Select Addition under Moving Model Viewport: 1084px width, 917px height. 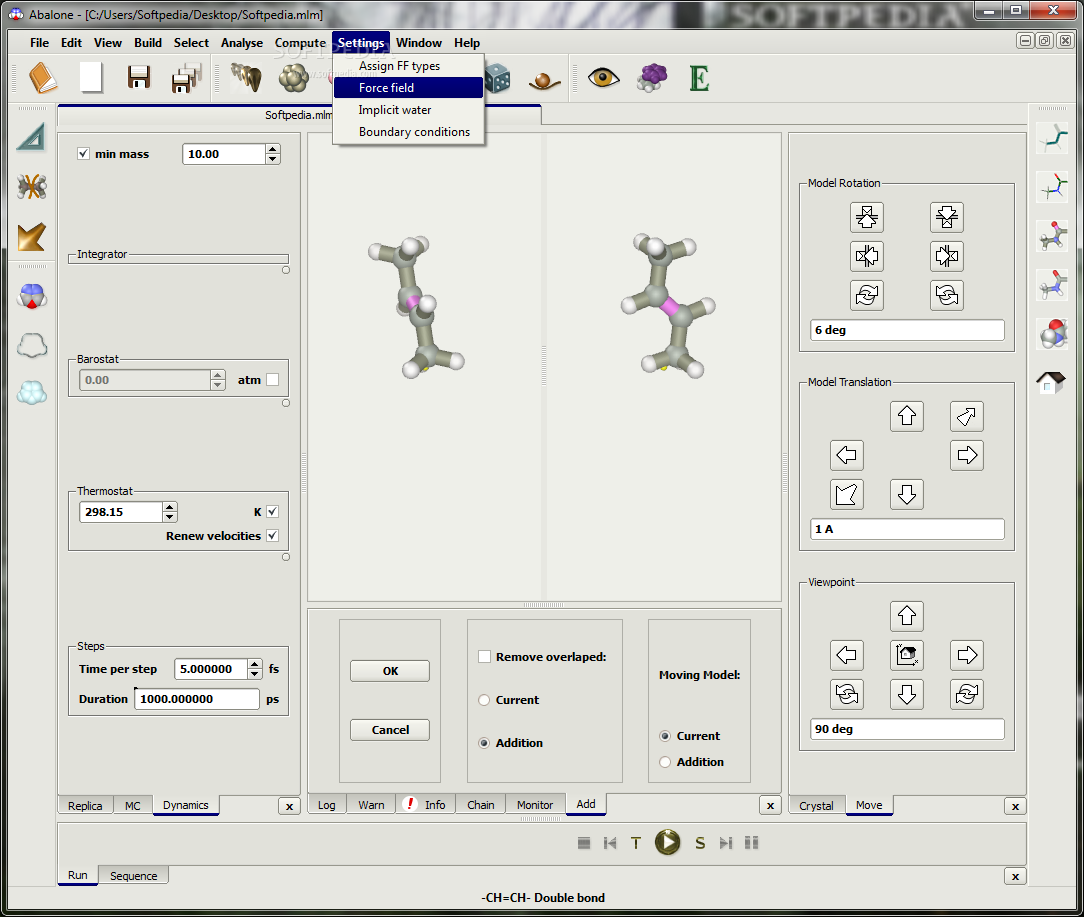tap(665, 761)
